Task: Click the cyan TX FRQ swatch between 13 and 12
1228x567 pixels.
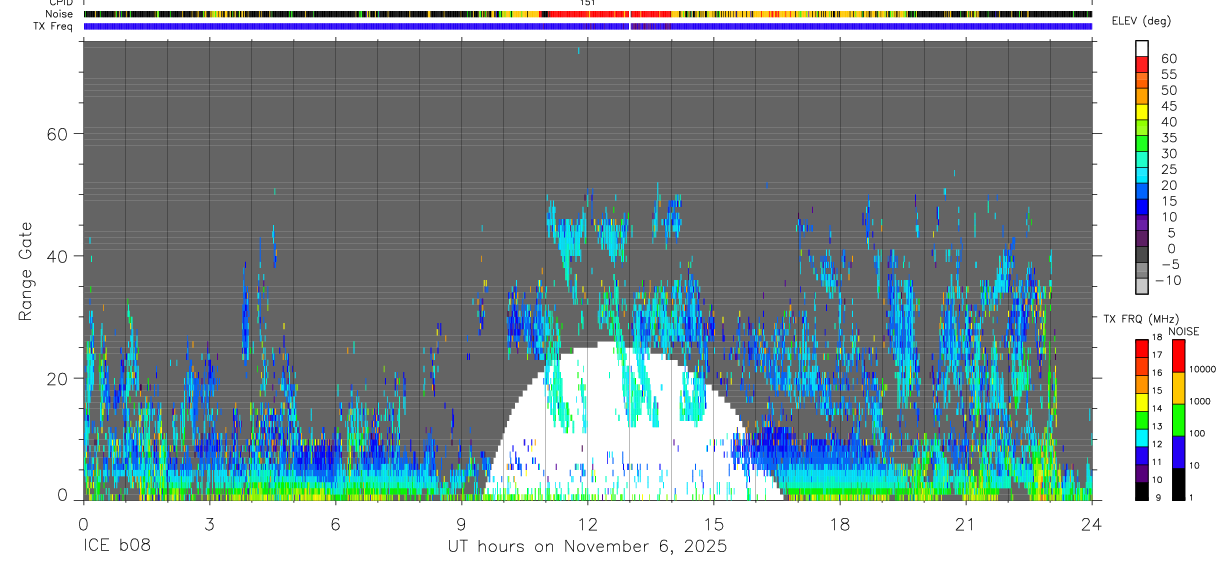Action: pyautogui.click(x=1142, y=437)
